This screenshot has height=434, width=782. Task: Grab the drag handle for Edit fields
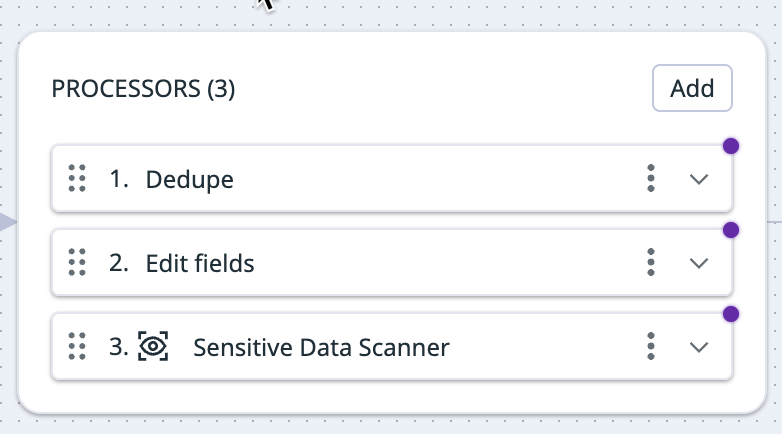point(77,262)
